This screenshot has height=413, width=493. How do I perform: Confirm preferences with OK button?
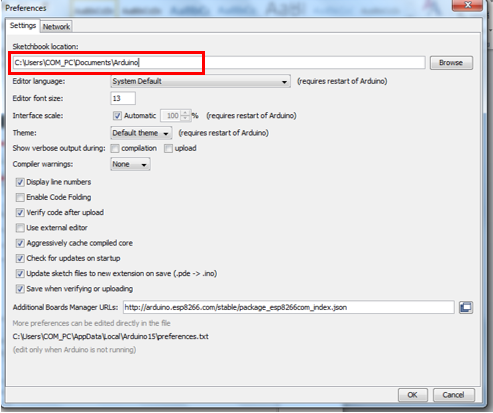[413, 395]
